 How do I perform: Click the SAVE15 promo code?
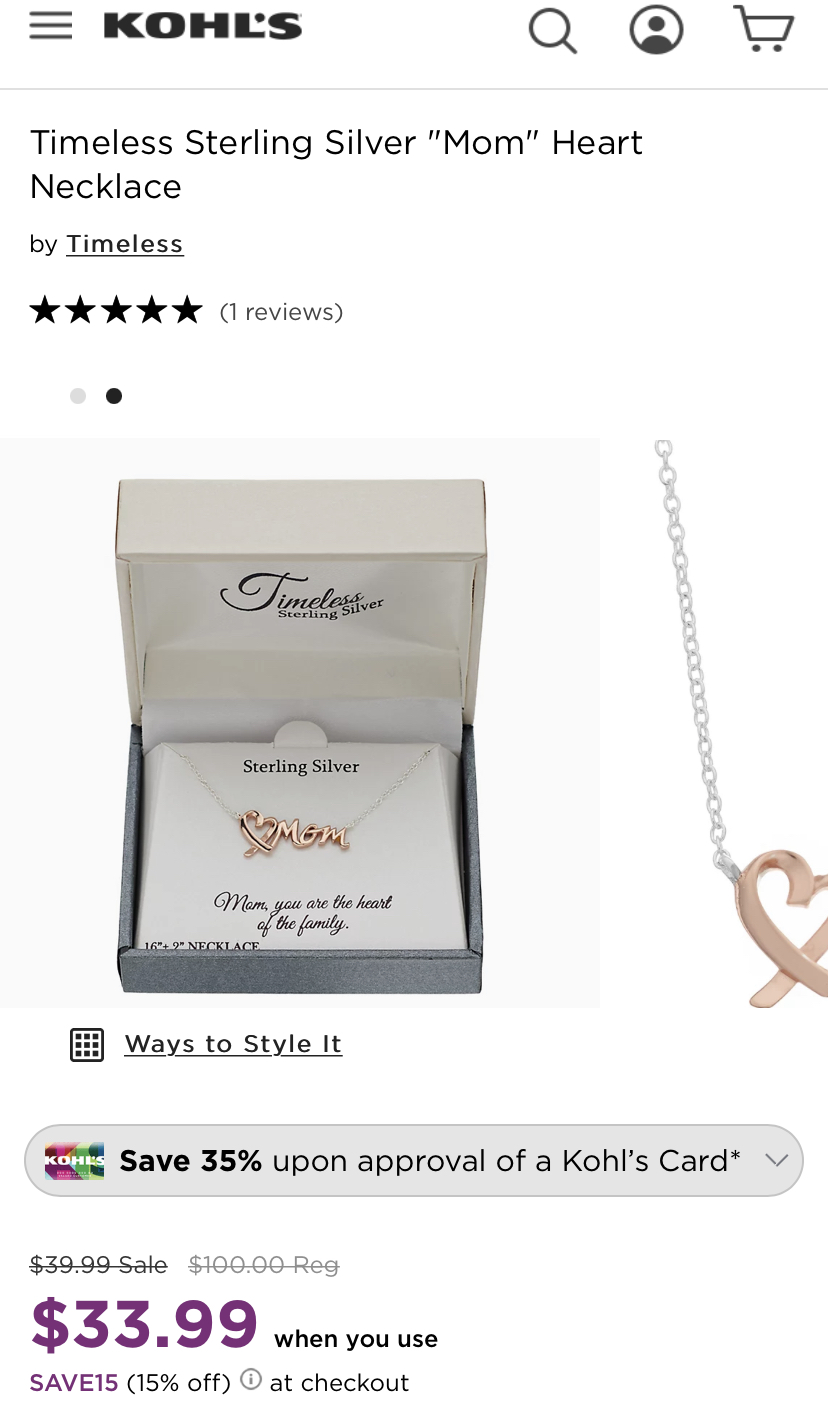(x=74, y=1383)
